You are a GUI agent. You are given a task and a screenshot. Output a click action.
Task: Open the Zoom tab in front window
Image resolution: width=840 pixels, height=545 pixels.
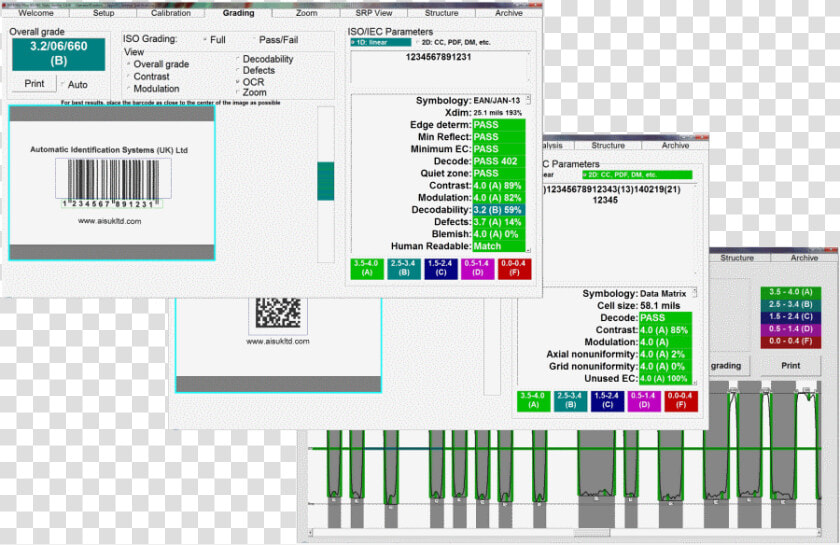pyautogui.click(x=306, y=13)
